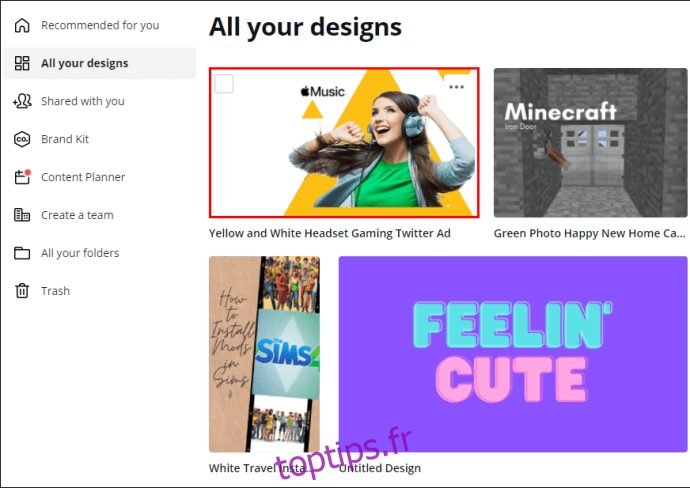Open Recommended for you section
Screen dimensions: 690x488
100,26
